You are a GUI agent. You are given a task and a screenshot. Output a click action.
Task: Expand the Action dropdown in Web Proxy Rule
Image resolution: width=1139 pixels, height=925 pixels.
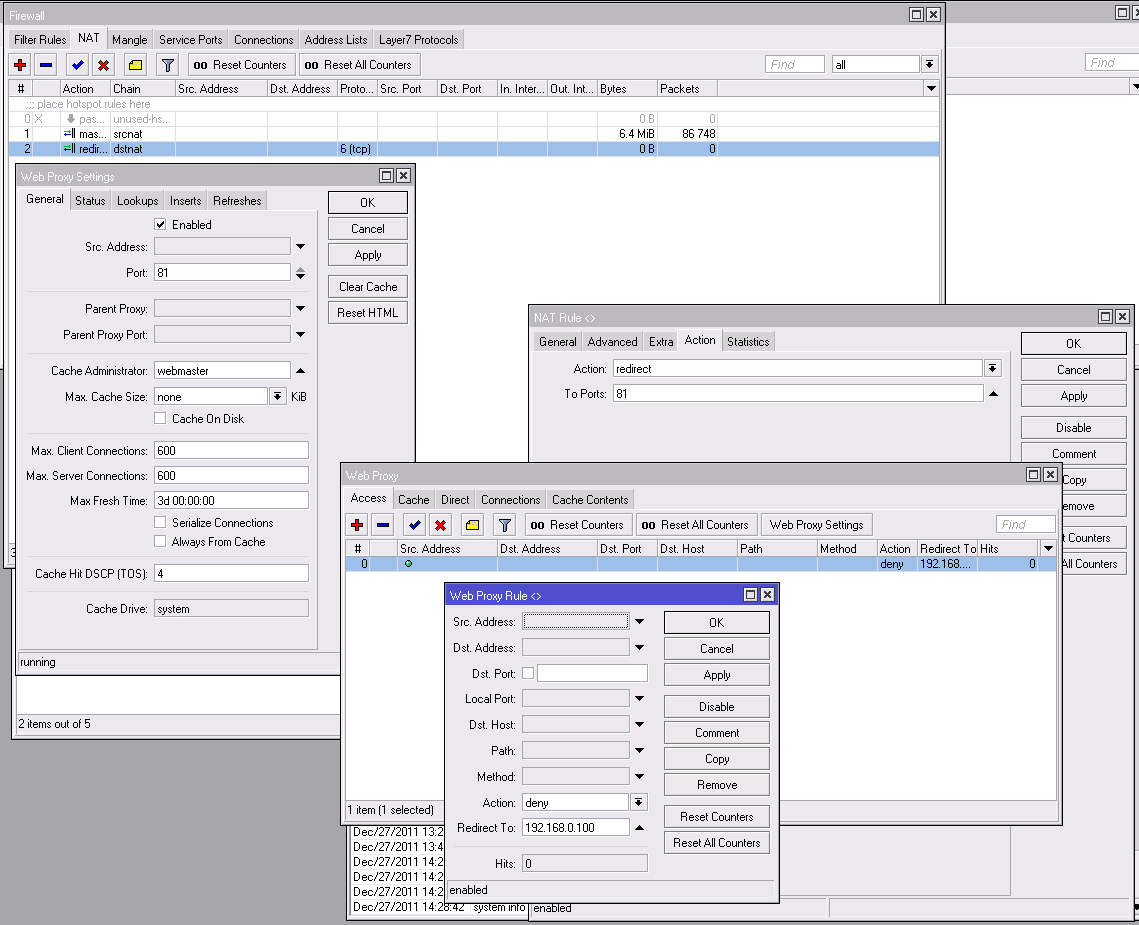638,803
